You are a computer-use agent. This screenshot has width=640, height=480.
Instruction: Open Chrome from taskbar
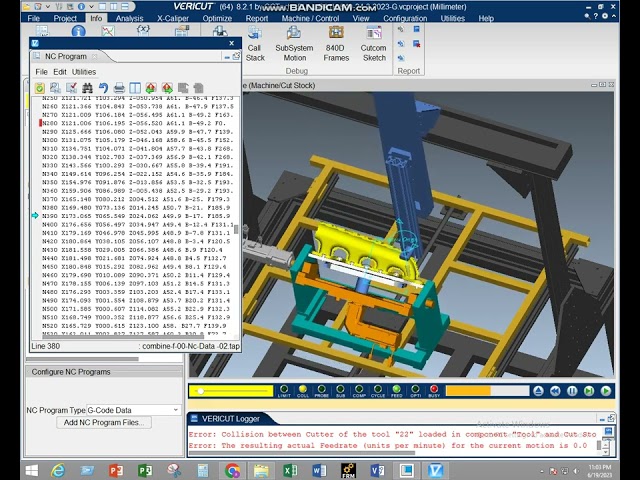[232, 471]
